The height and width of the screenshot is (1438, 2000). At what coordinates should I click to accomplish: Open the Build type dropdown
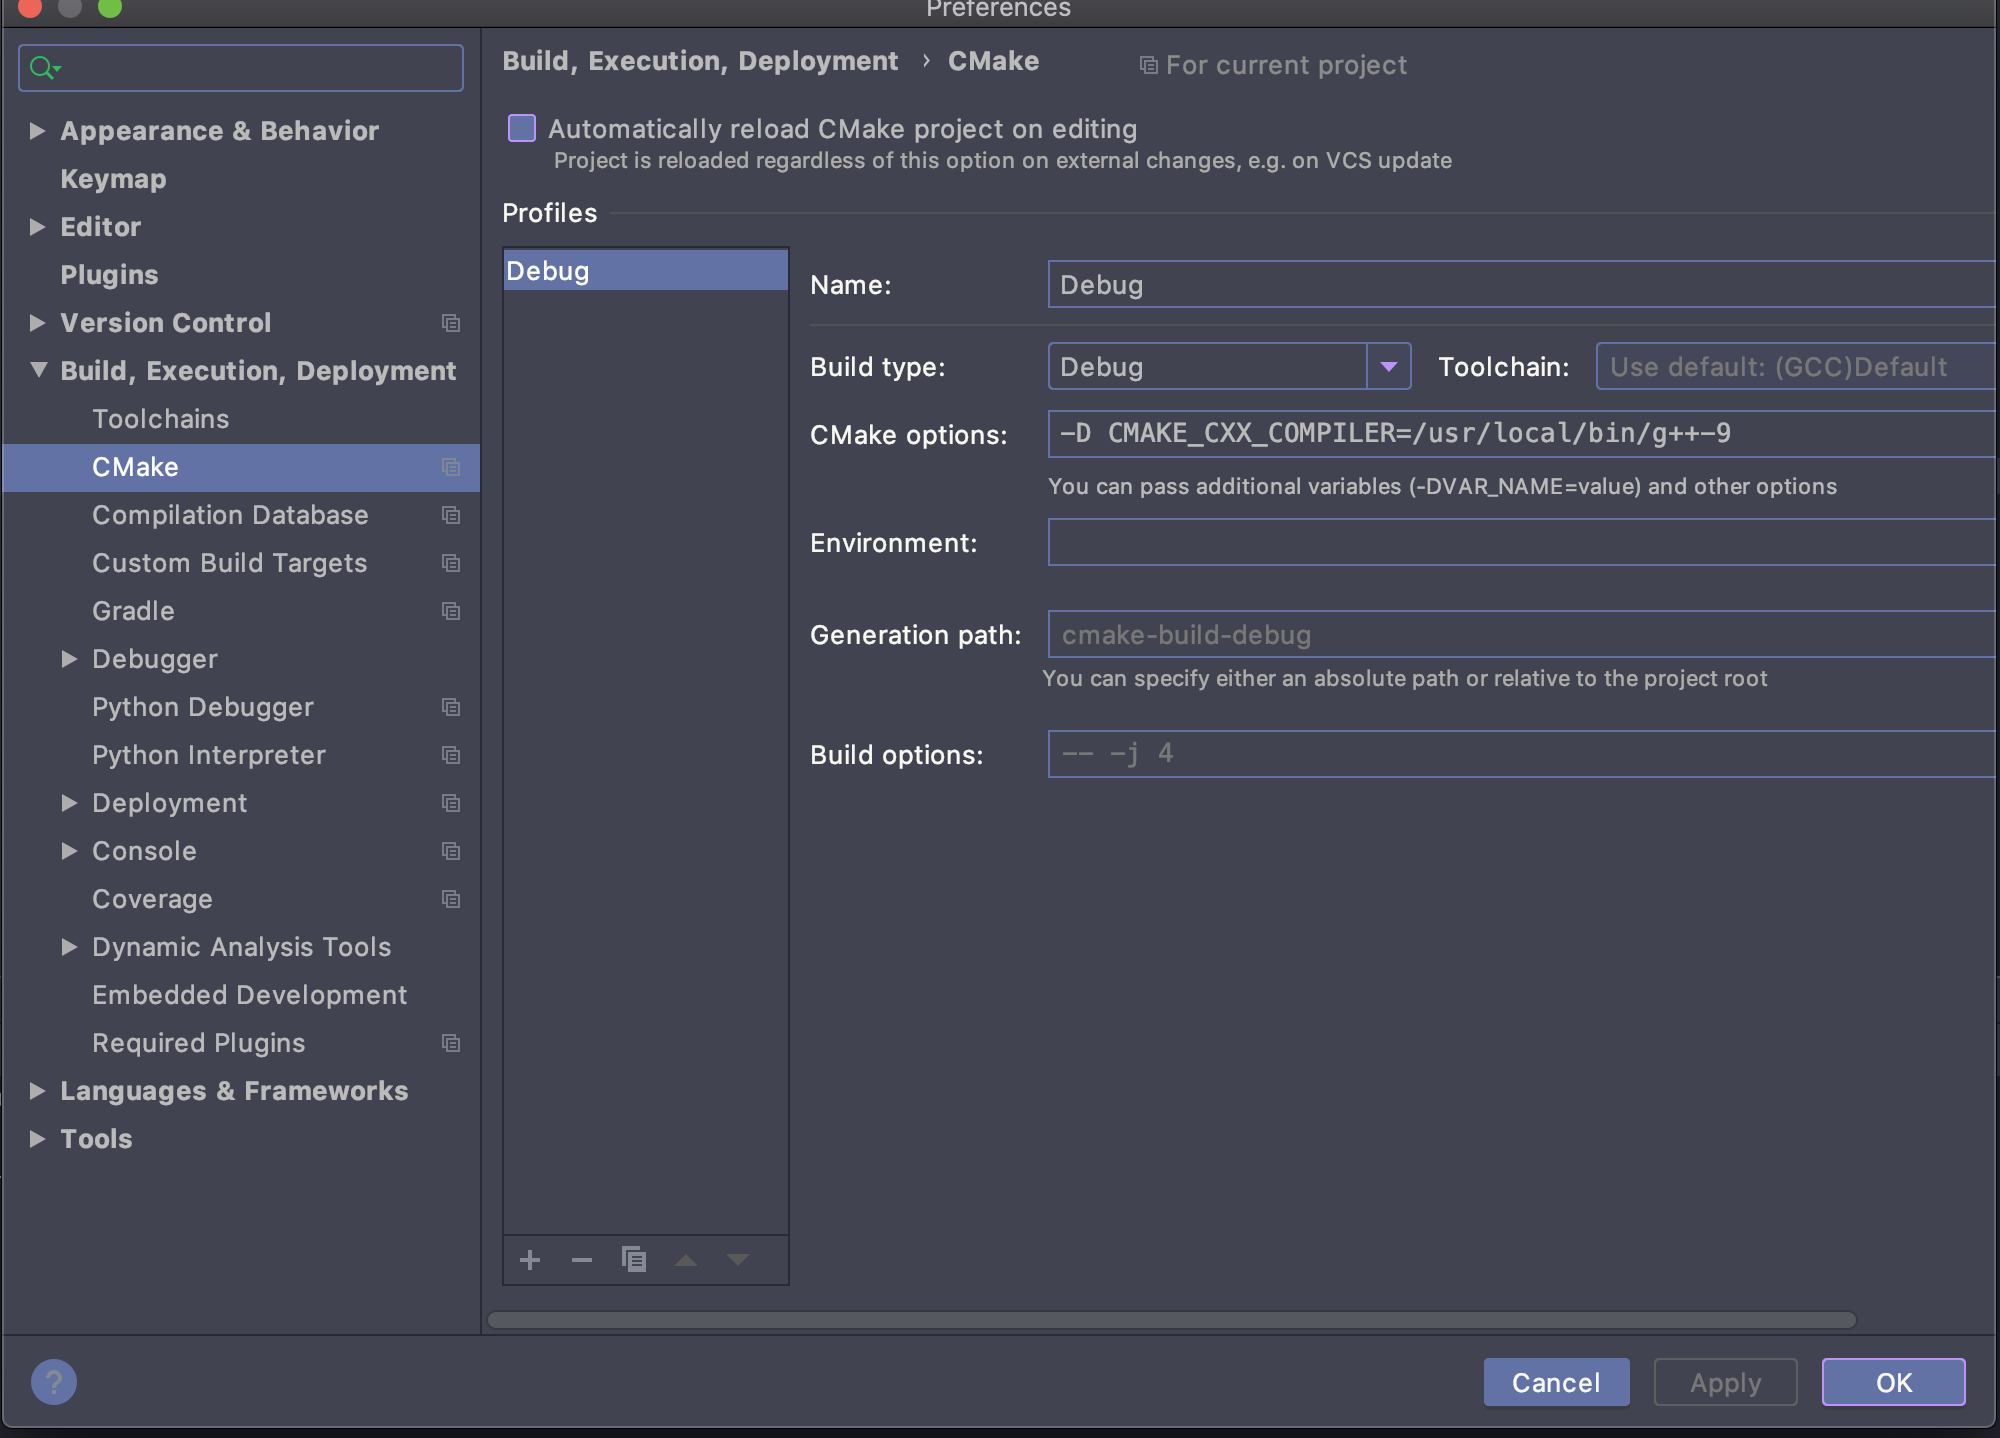click(1388, 367)
